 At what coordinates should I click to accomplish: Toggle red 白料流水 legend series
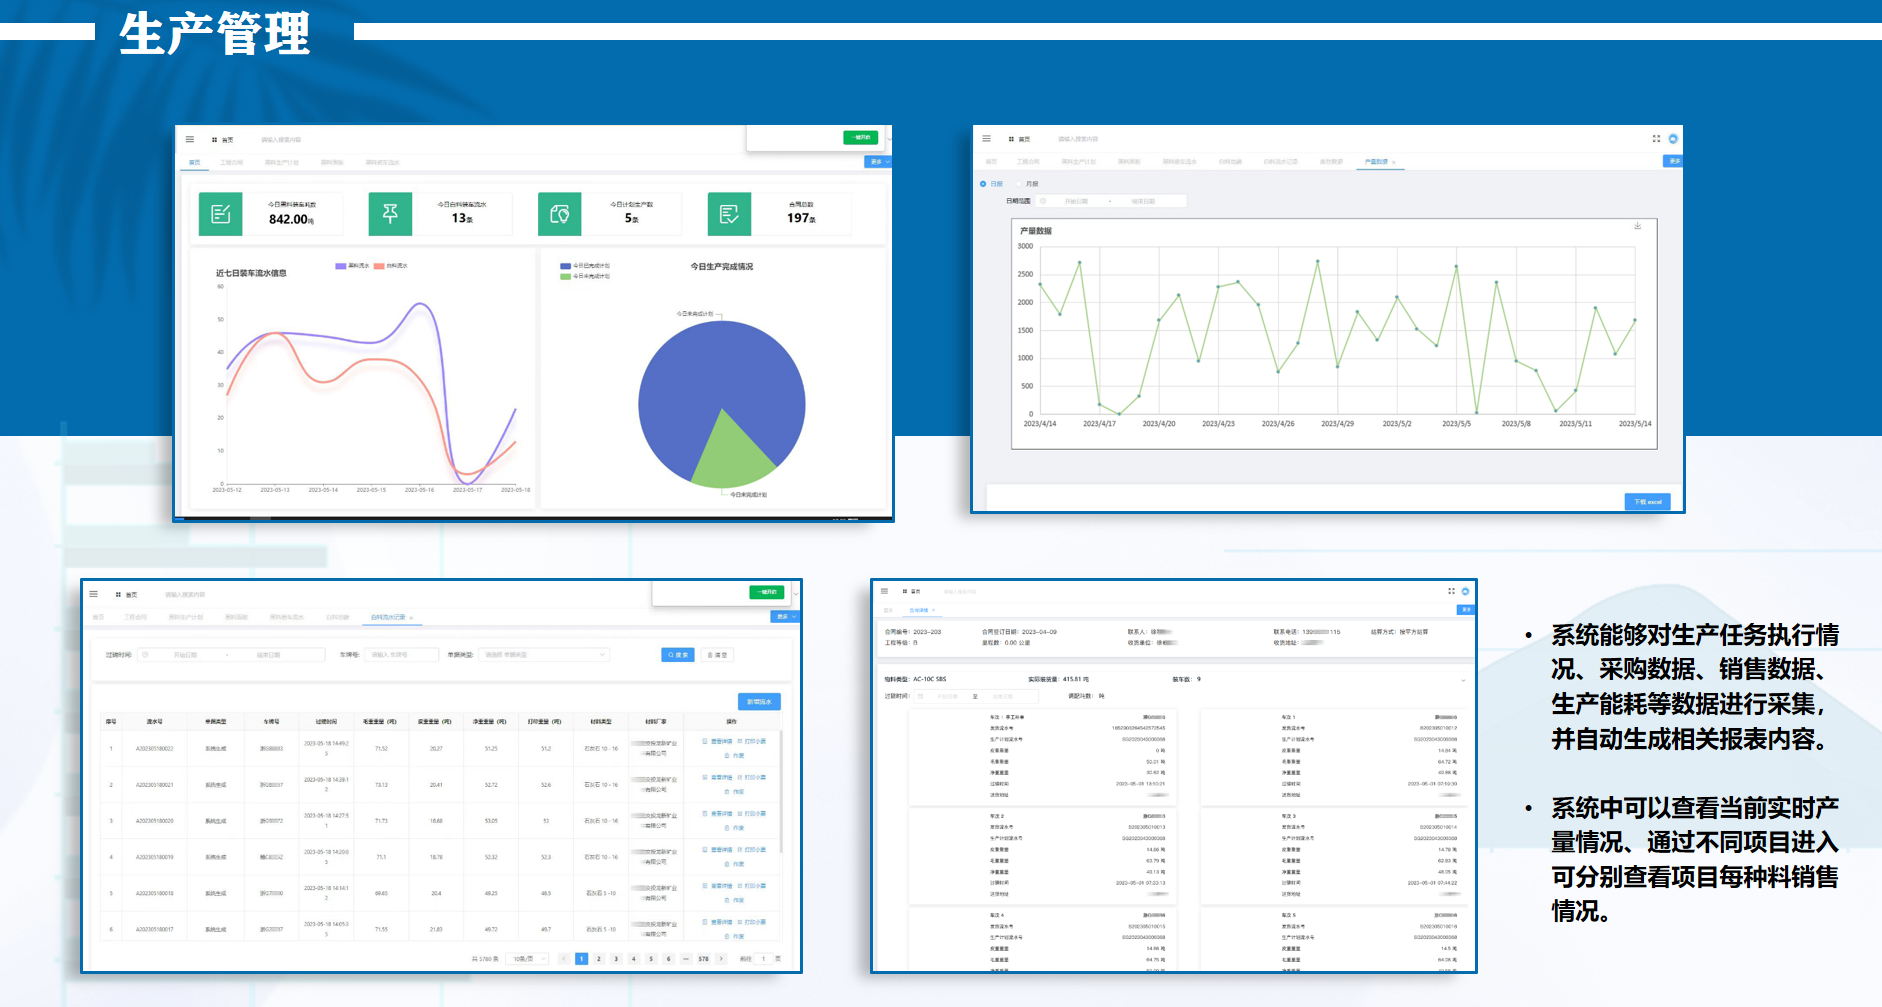391,266
